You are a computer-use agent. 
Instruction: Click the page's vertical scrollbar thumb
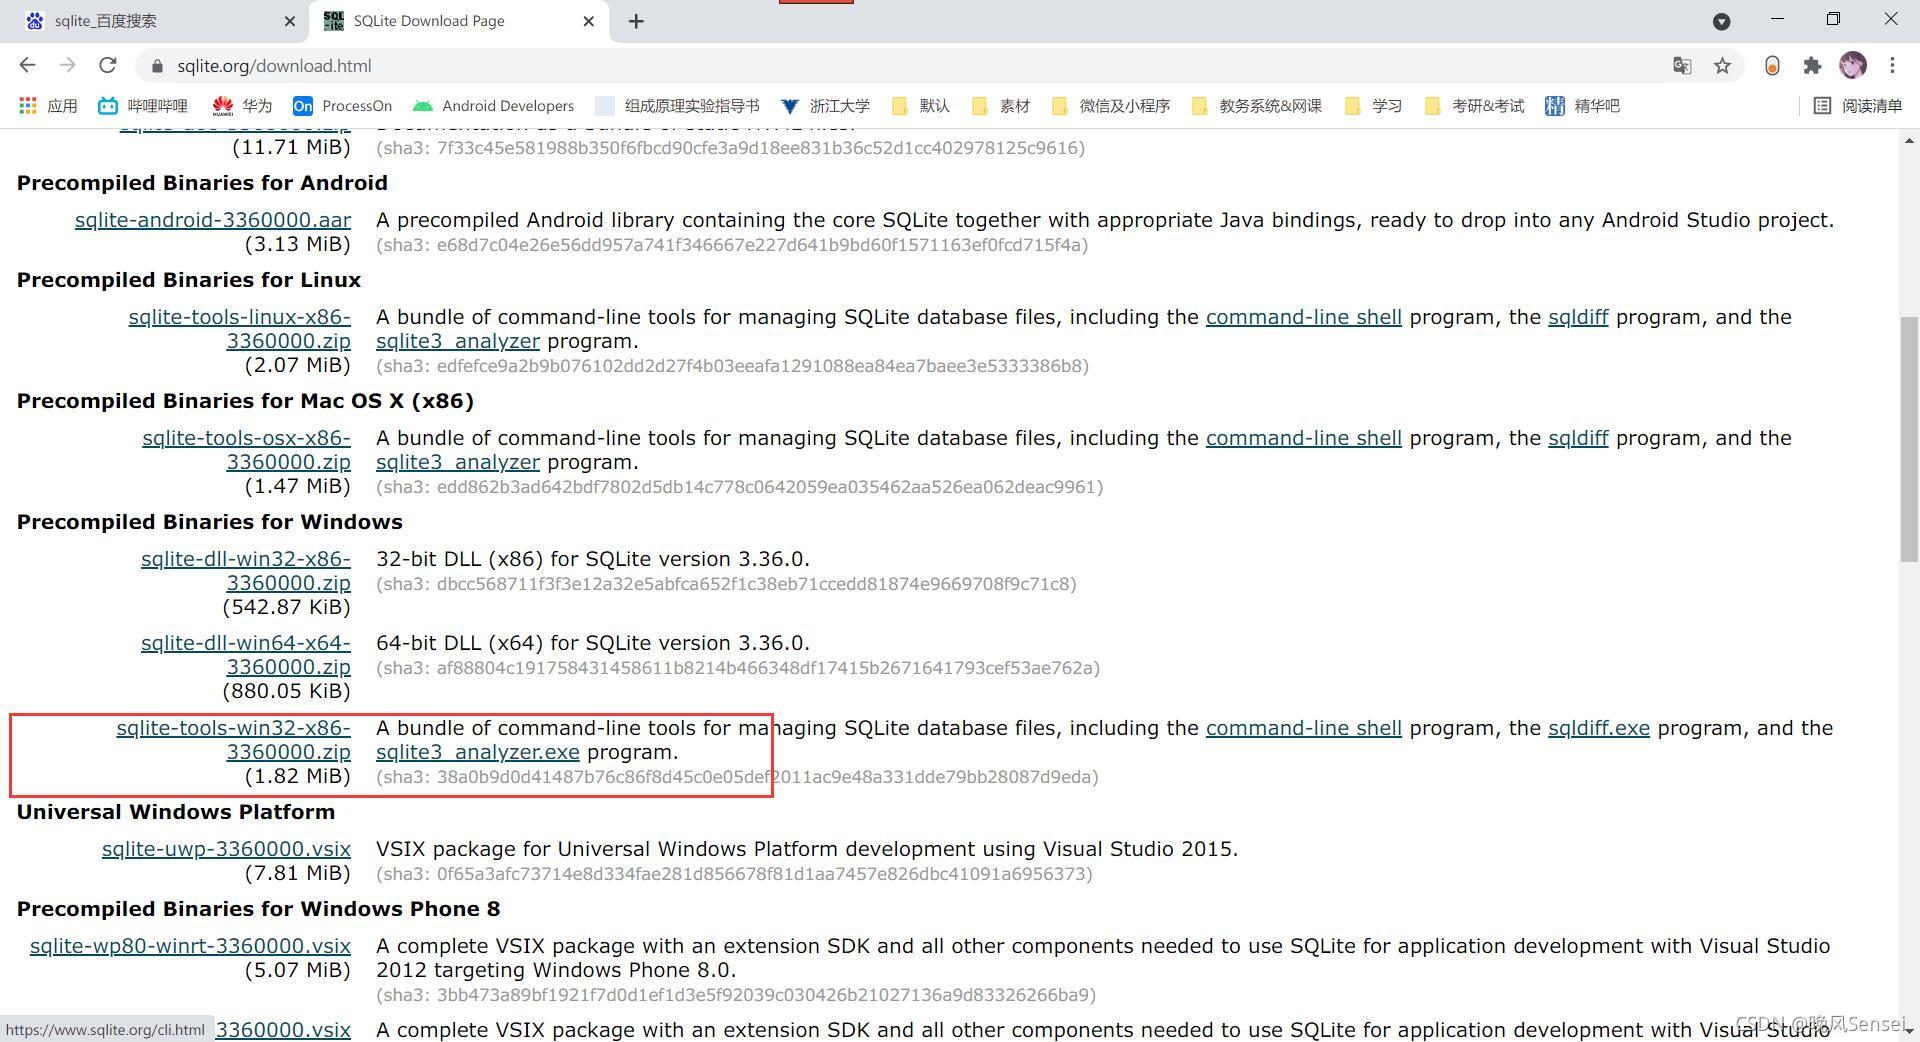click(x=1910, y=438)
